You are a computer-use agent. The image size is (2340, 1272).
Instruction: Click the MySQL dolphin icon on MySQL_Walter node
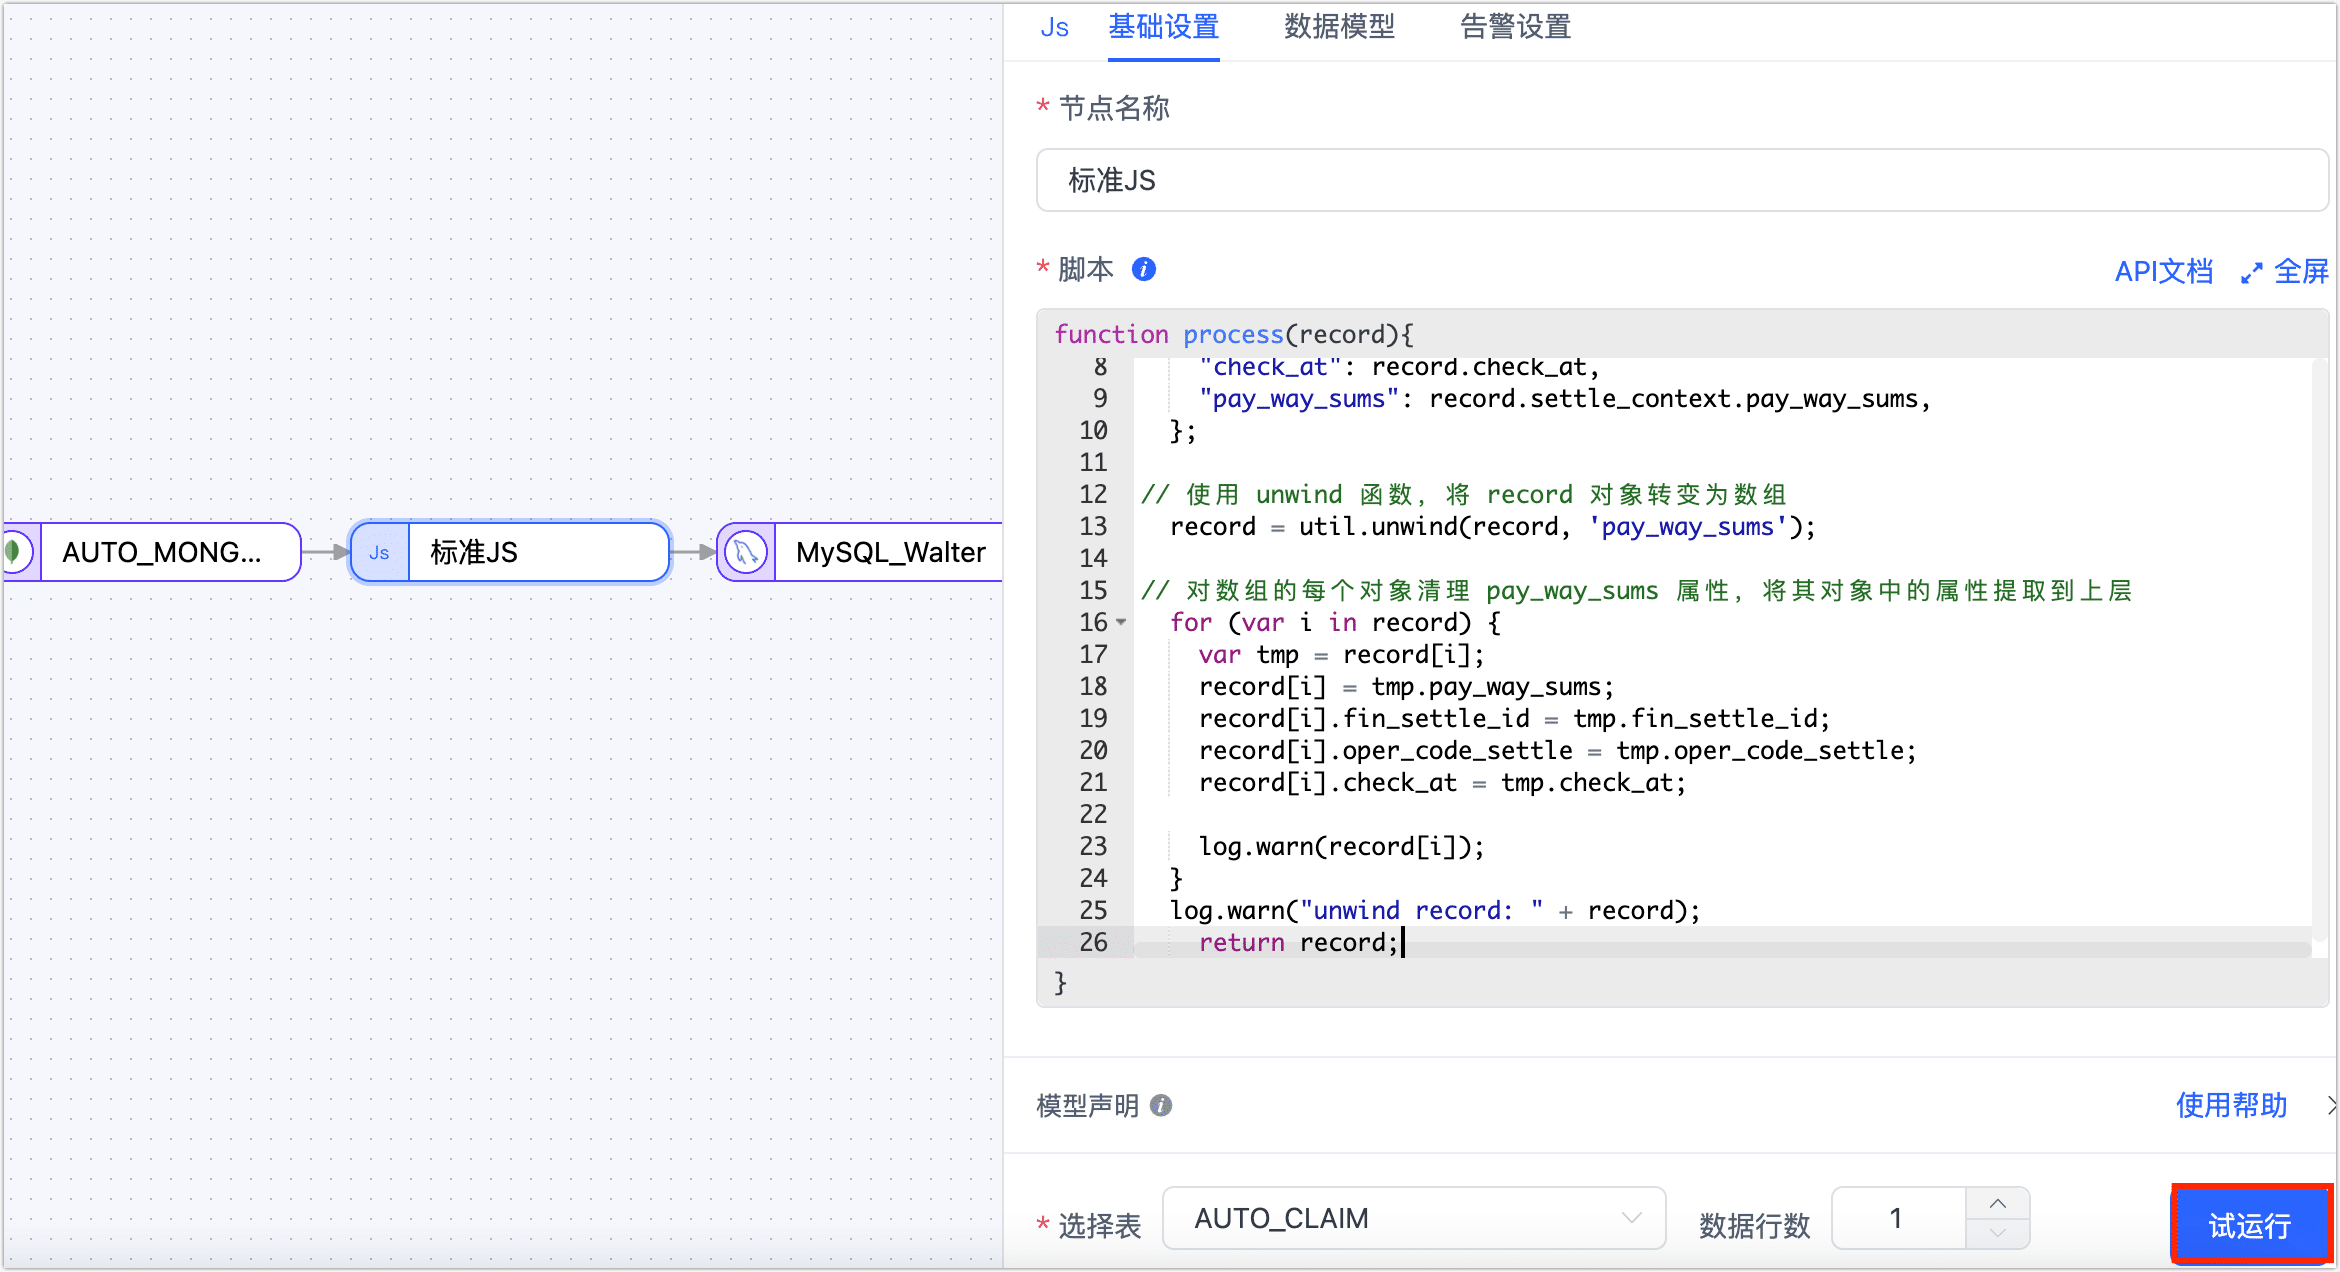coord(745,552)
